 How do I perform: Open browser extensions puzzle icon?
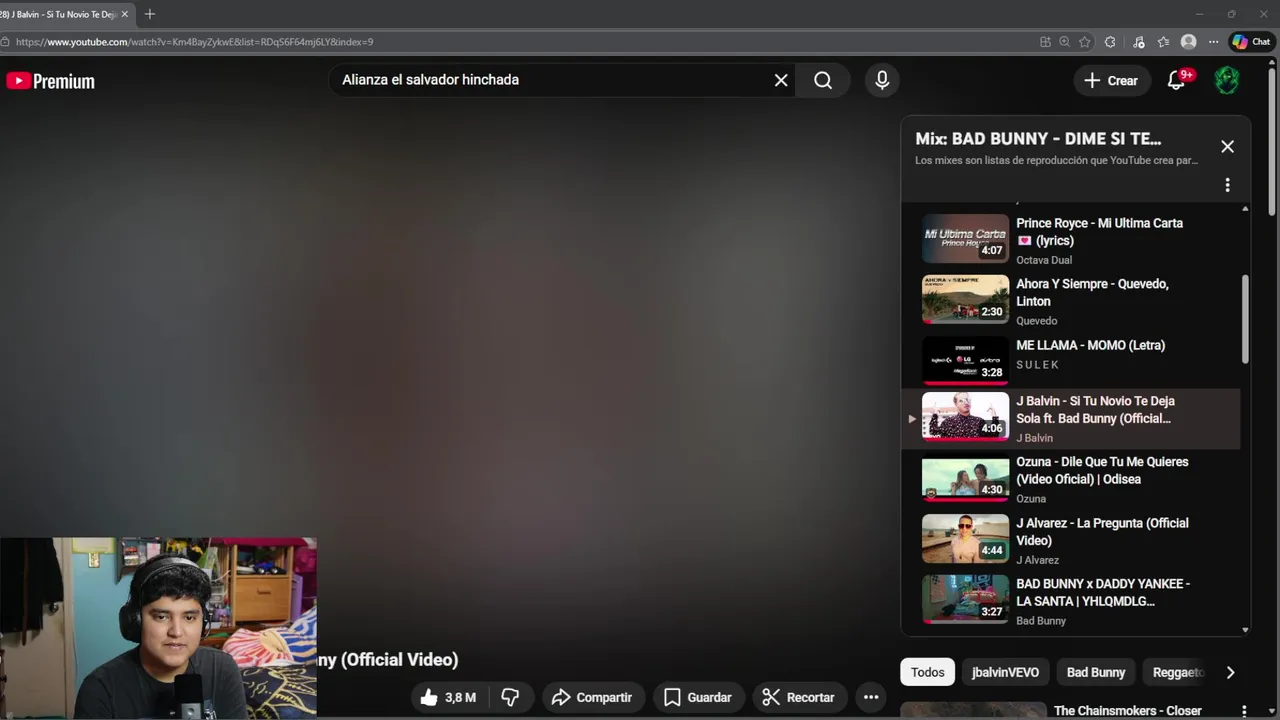click(x=1110, y=42)
